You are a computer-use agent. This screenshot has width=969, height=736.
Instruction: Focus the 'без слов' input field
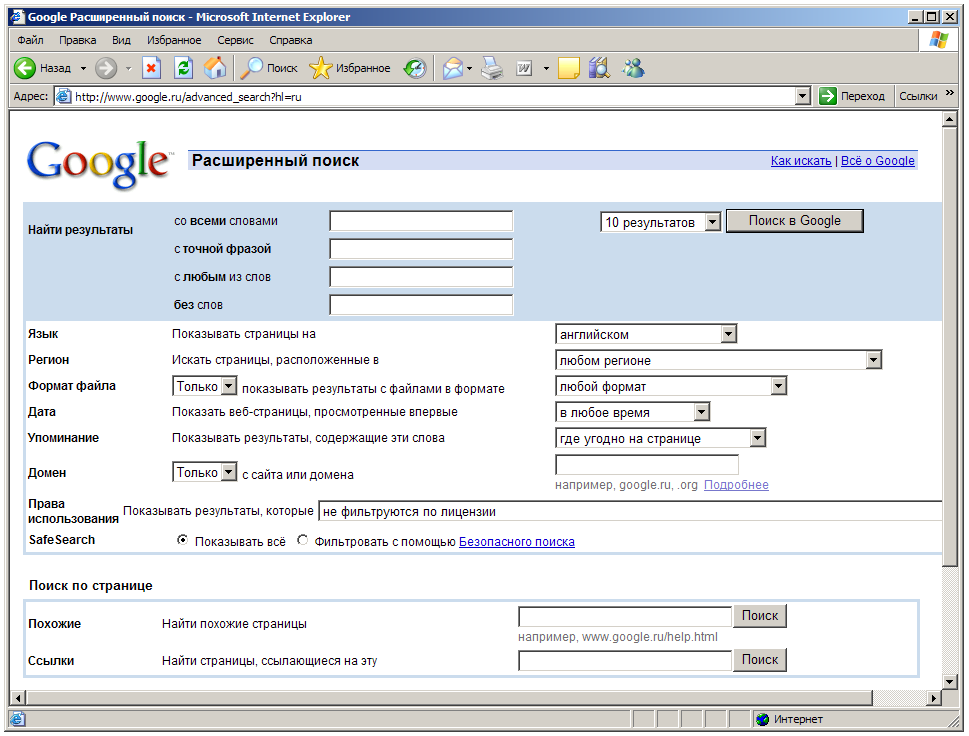[x=421, y=305]
